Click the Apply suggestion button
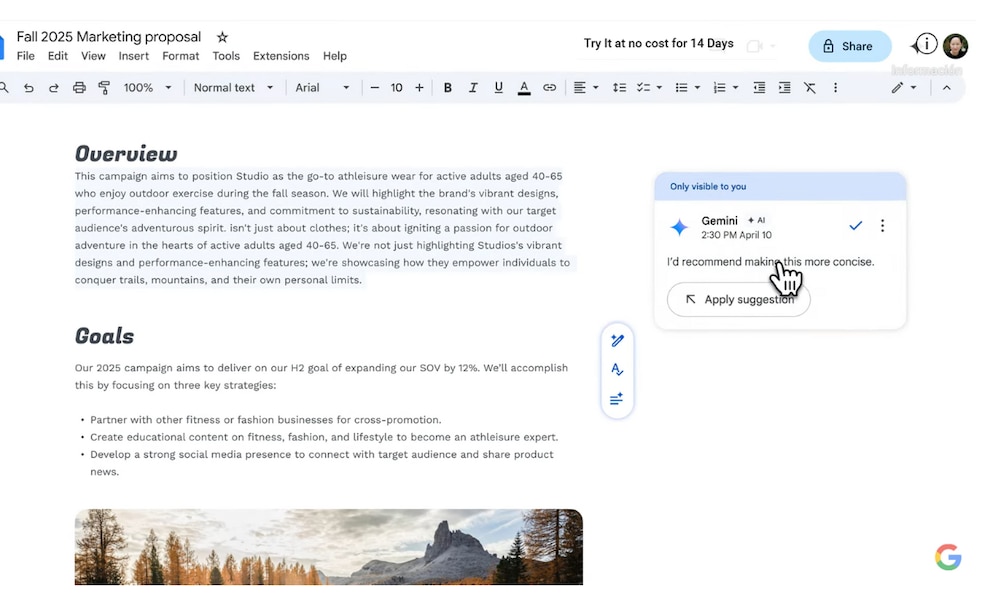 click(738, 299)
